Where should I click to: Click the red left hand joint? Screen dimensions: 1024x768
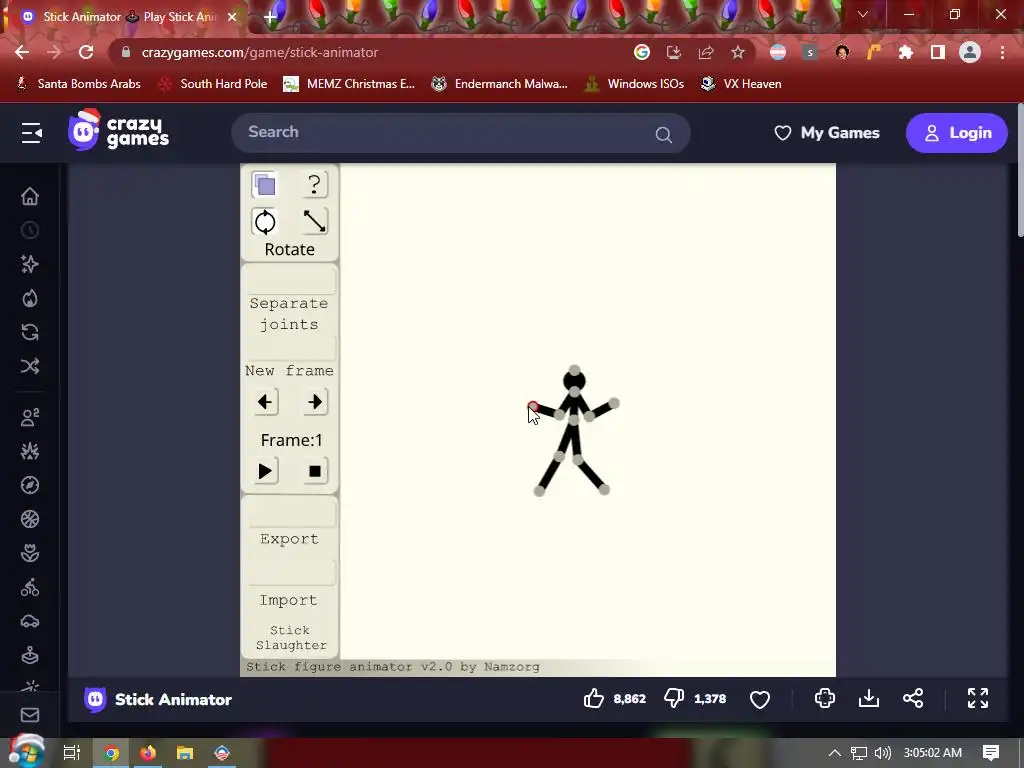533,407
